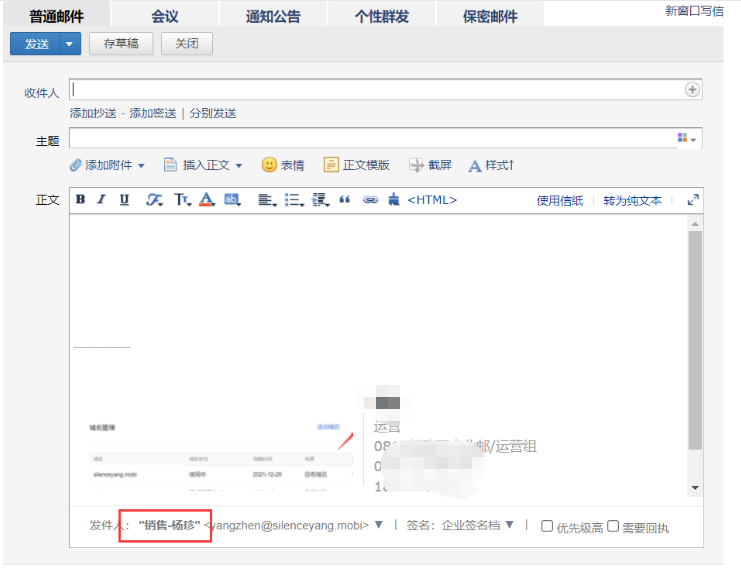
Task: Open the 发送 button dropdown arrow
Action: (x=68, y=44)
